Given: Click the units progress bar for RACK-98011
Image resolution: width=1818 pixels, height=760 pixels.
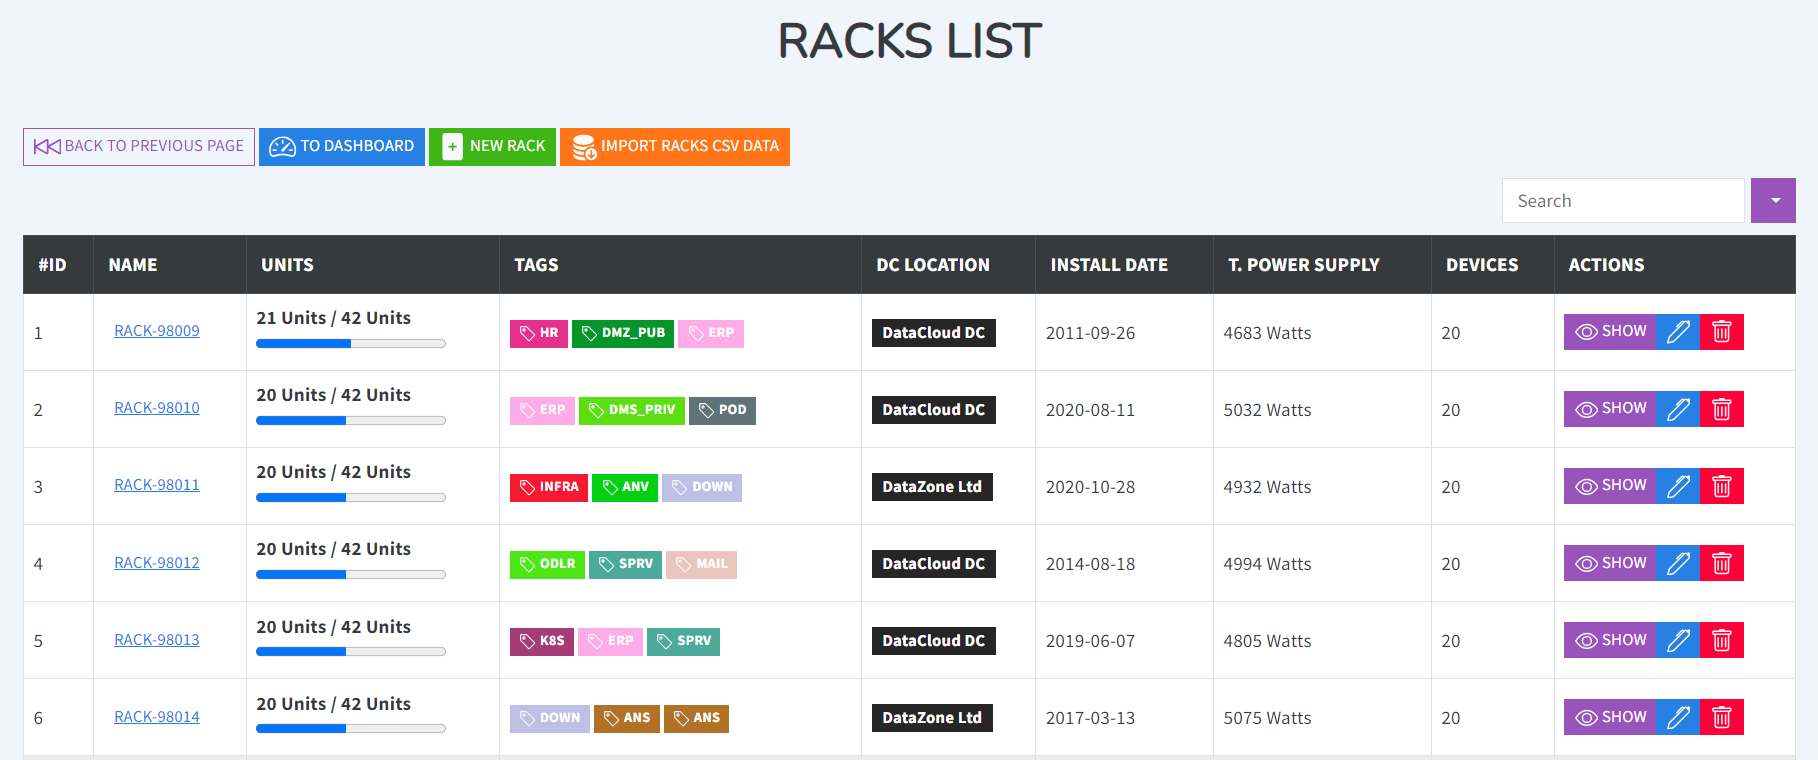Looking at the screenshot, I should 351,498.
